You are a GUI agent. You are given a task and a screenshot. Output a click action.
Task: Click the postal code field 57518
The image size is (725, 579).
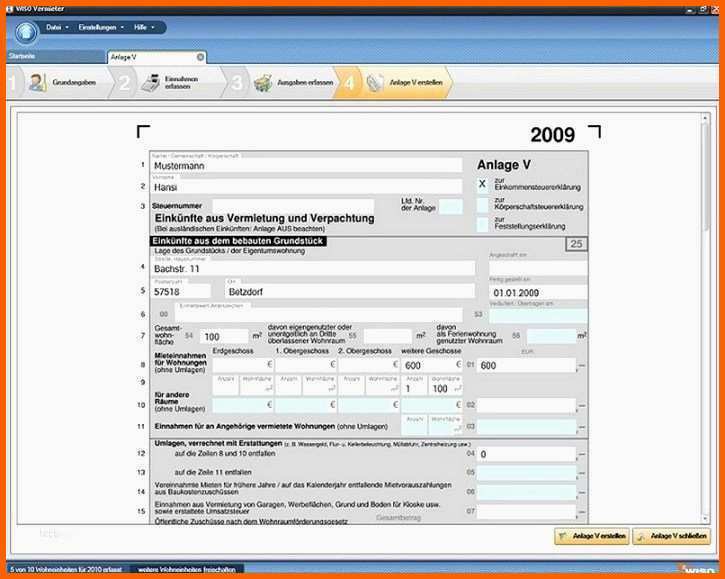point(180,291)
